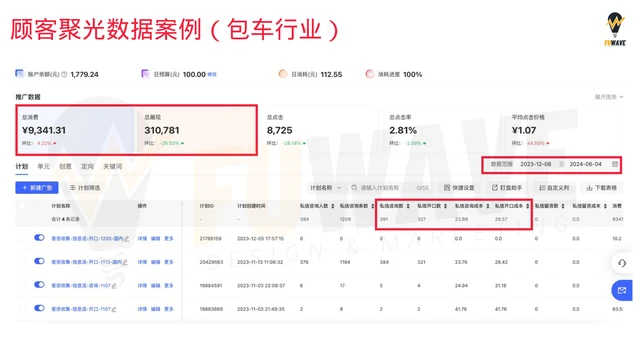Open the end date 2024-06-04 picker
640x360 pixels.
pyautogui.click(x=585, y=164)
